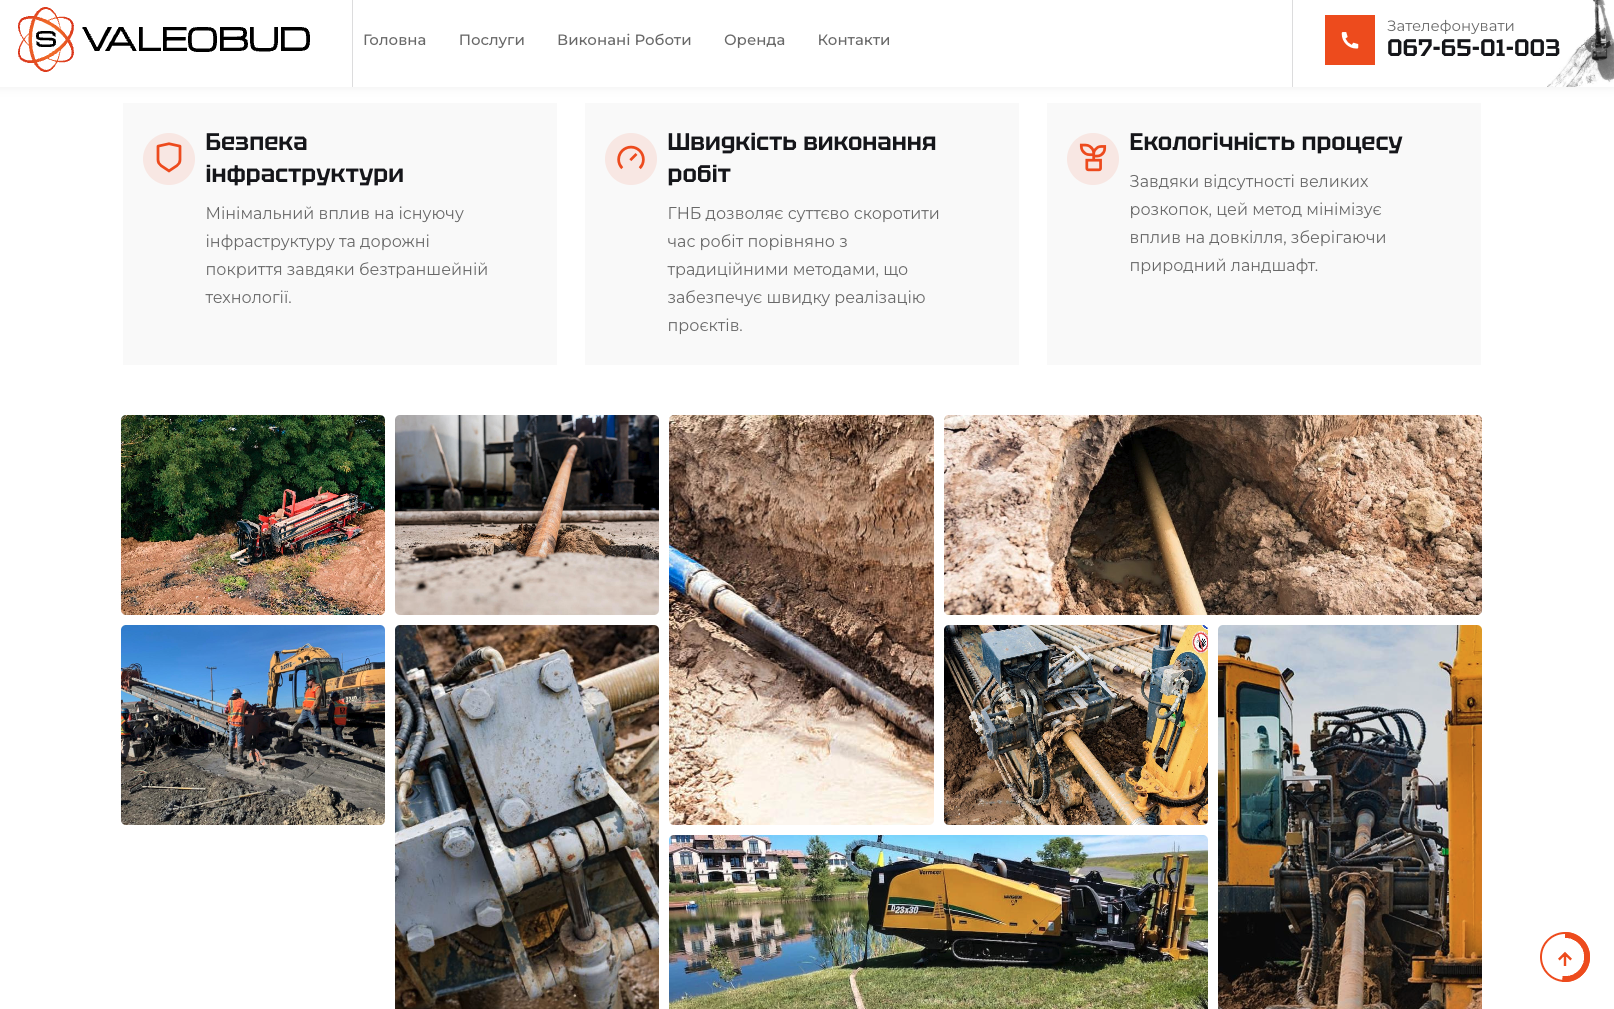View the close-up bolted metal plate photo
Image resolution: width=1614 pixels, height=1009 pixels.
(527, 817)
